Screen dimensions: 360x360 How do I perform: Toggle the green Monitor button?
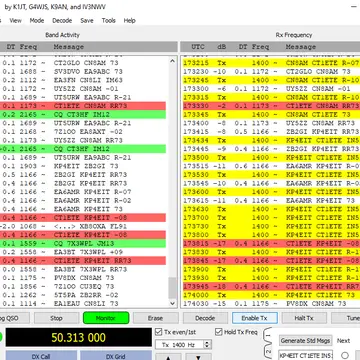(106, 318)
